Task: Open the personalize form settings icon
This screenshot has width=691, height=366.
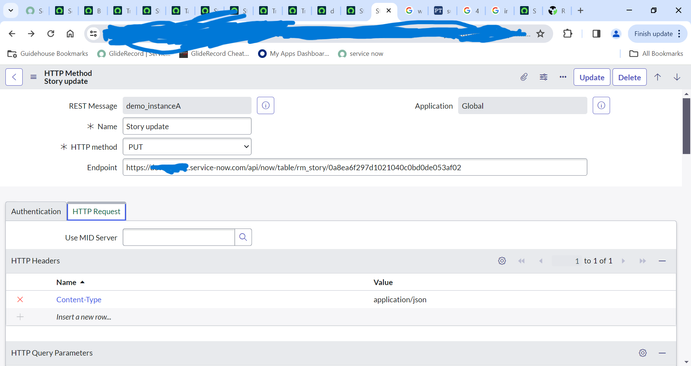Action: [x=543, y=77]
